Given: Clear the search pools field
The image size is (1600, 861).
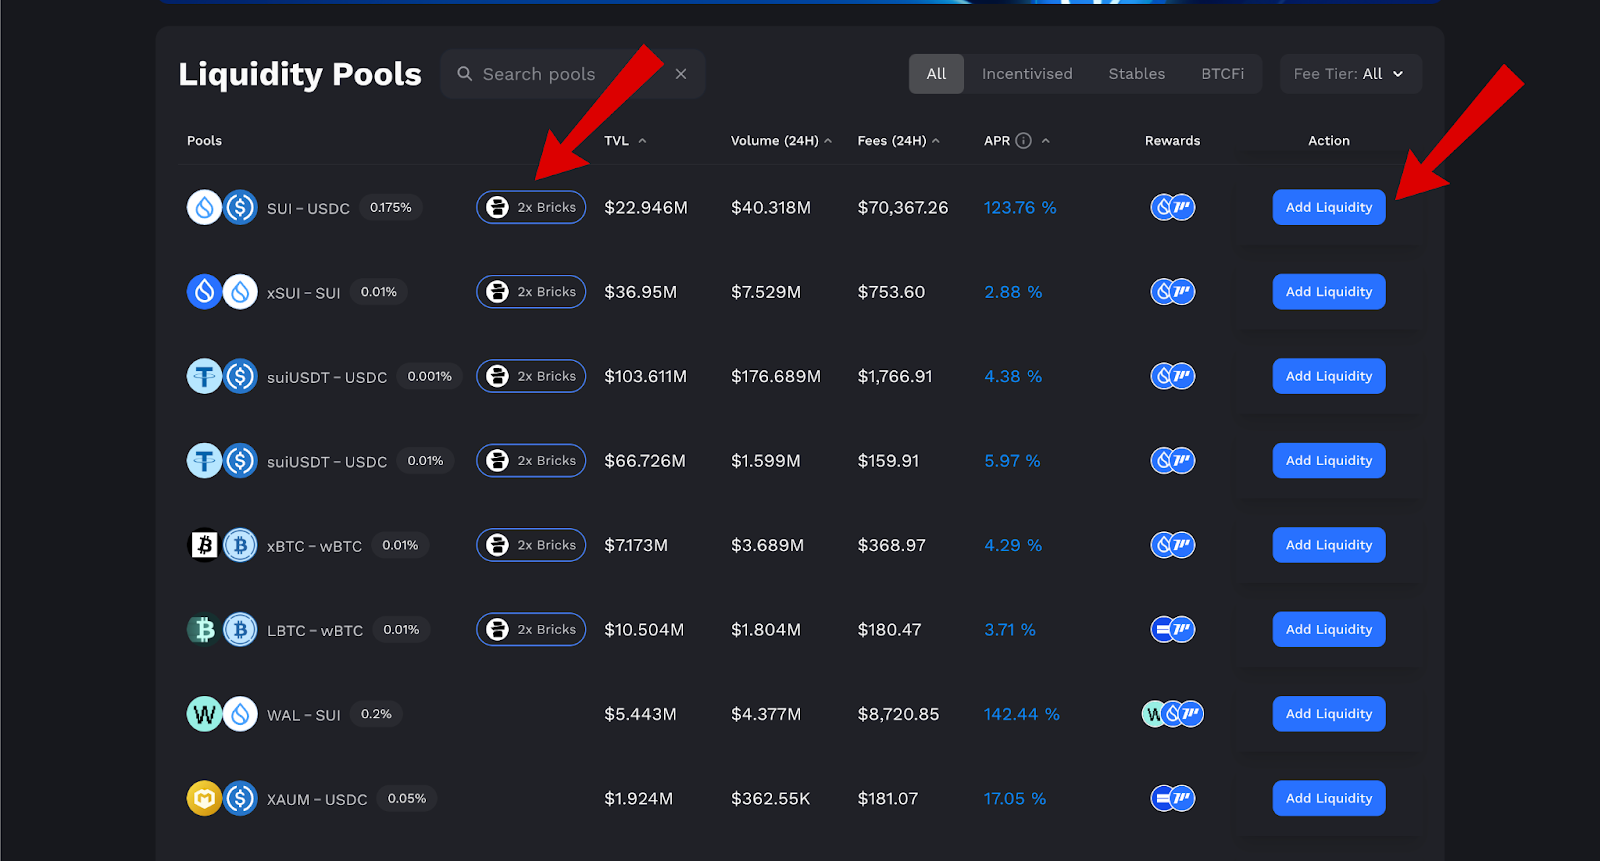Looking at the screenshot, I should point(681,74).
